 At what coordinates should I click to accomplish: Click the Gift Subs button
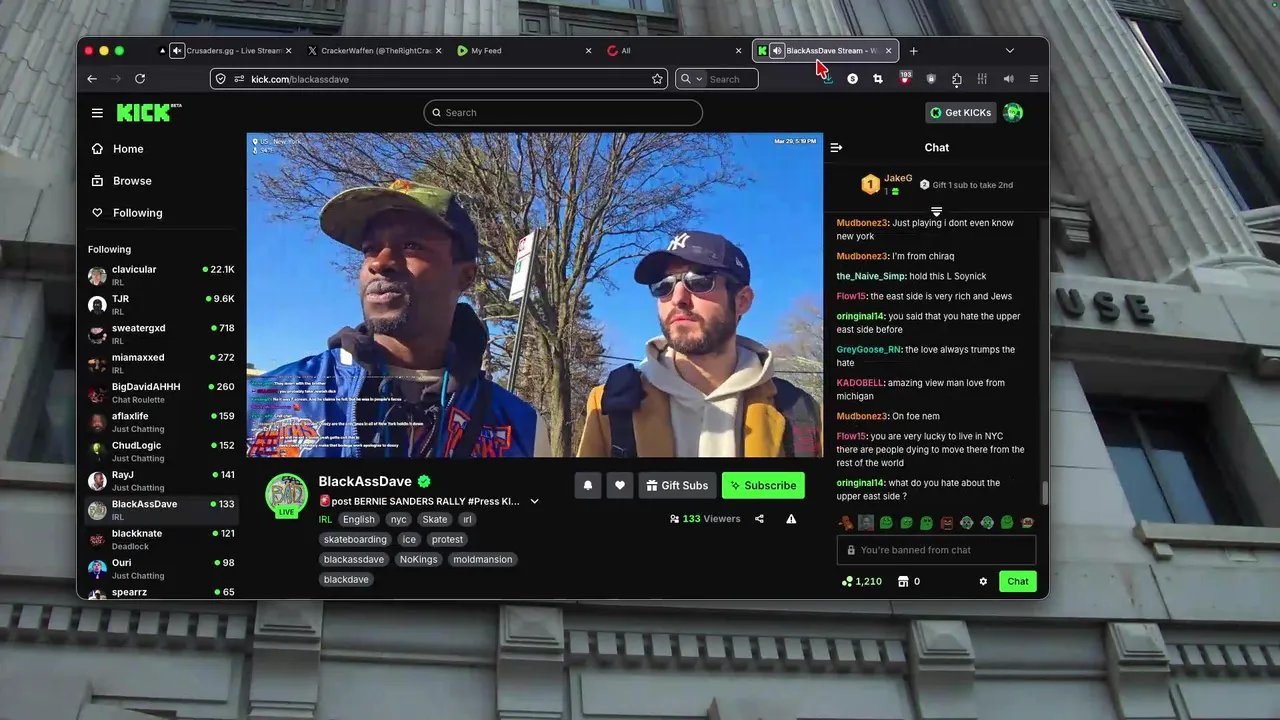click(677, 485)
